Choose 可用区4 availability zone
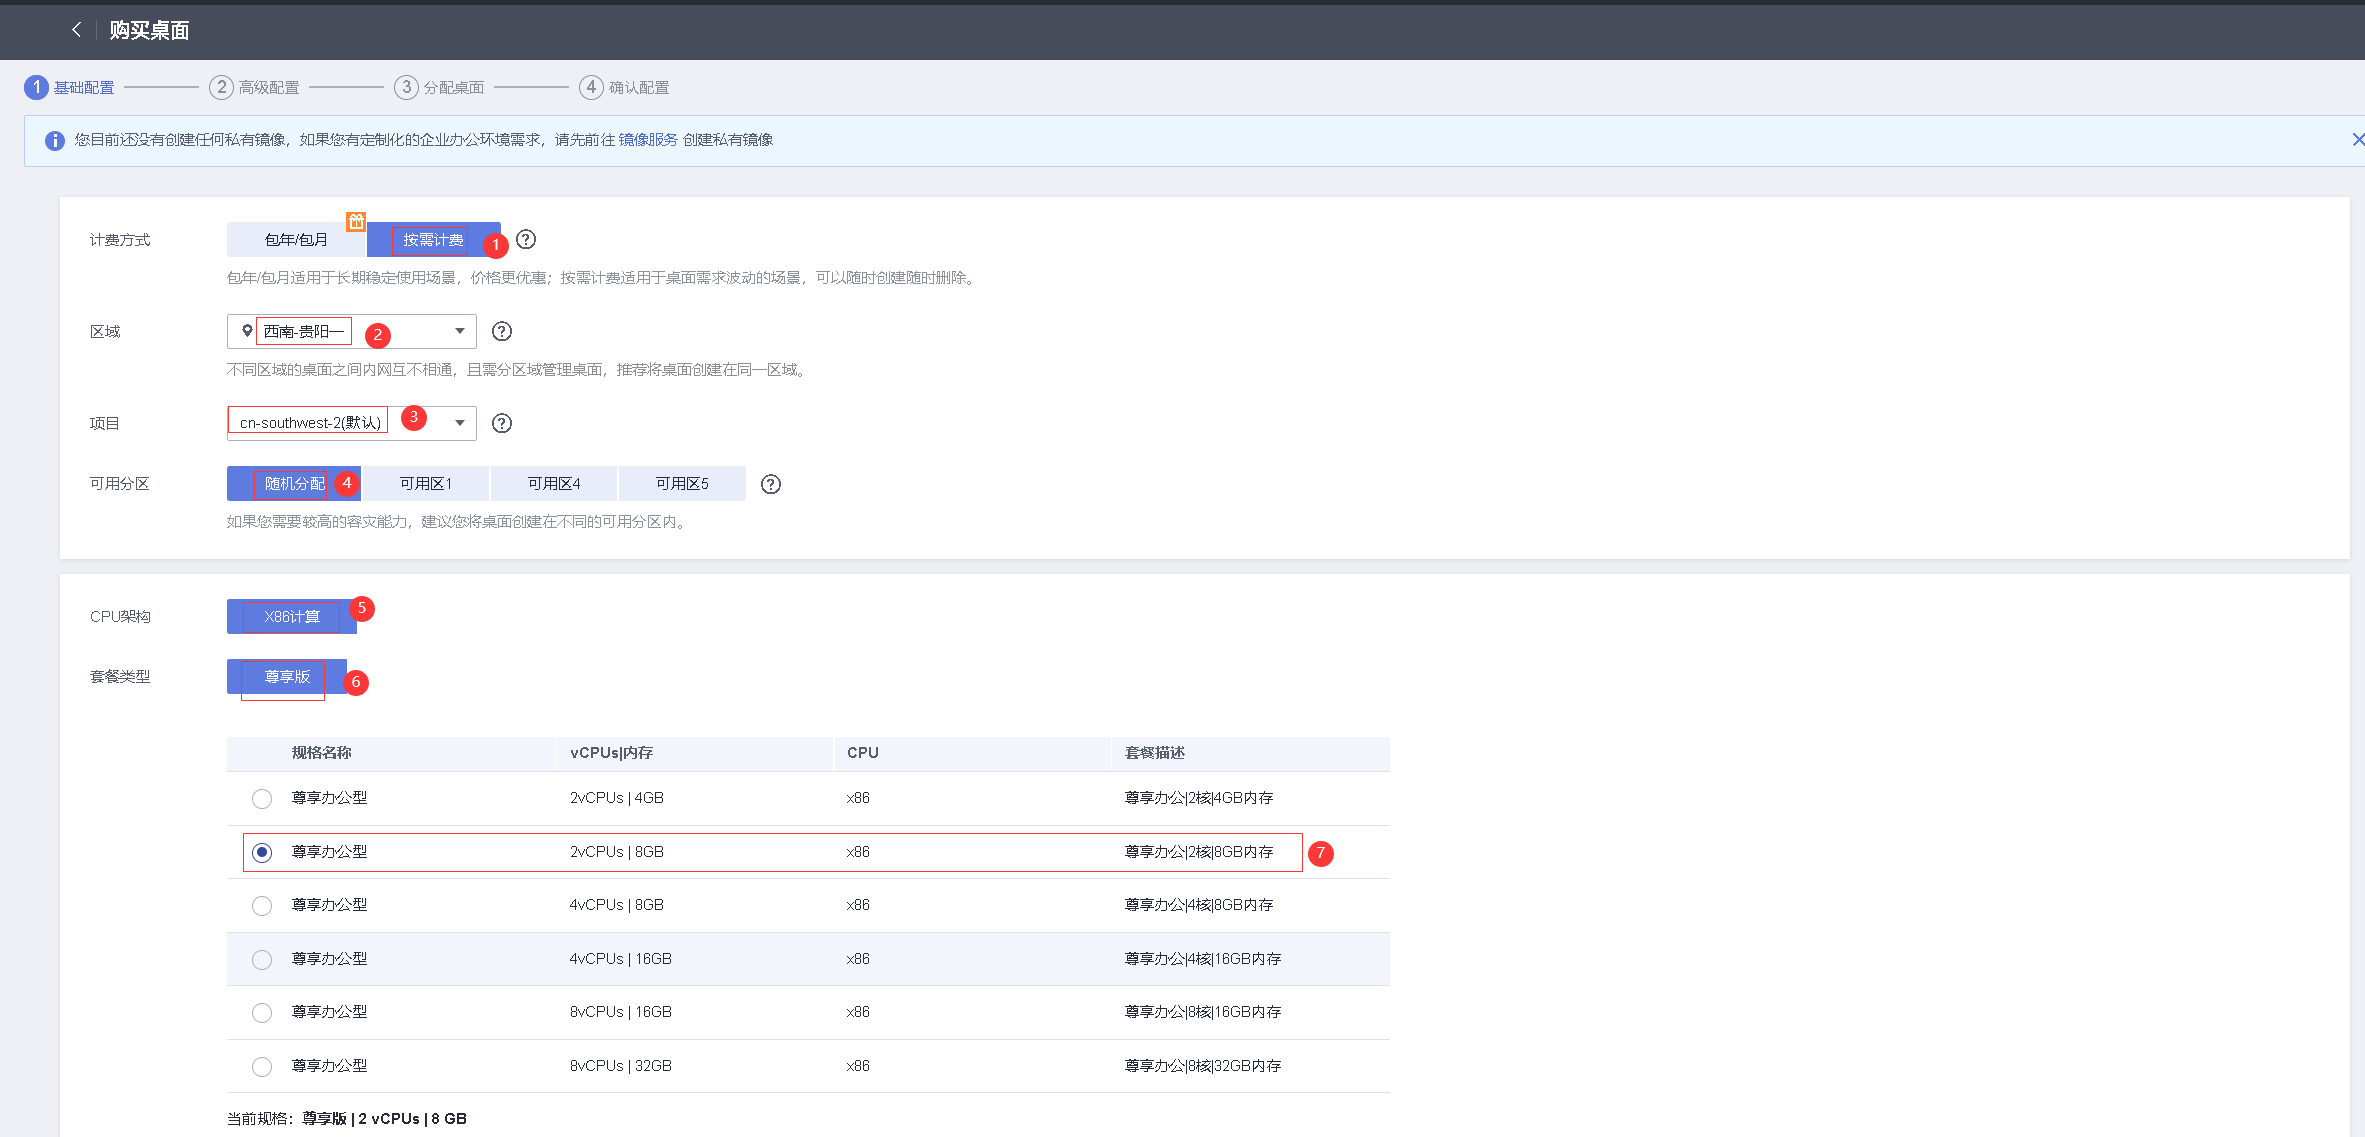 (x=554, y=484)
